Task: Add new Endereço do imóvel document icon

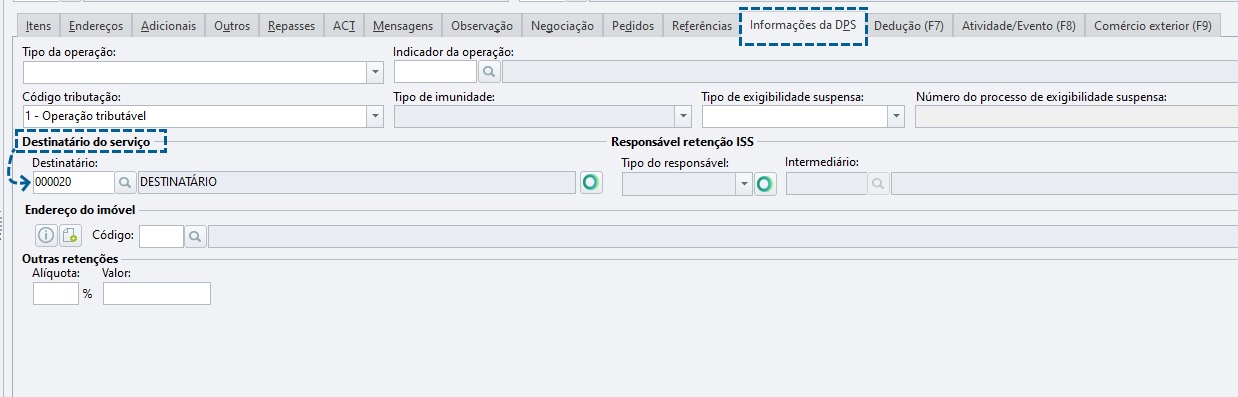Action: point(70,236)
